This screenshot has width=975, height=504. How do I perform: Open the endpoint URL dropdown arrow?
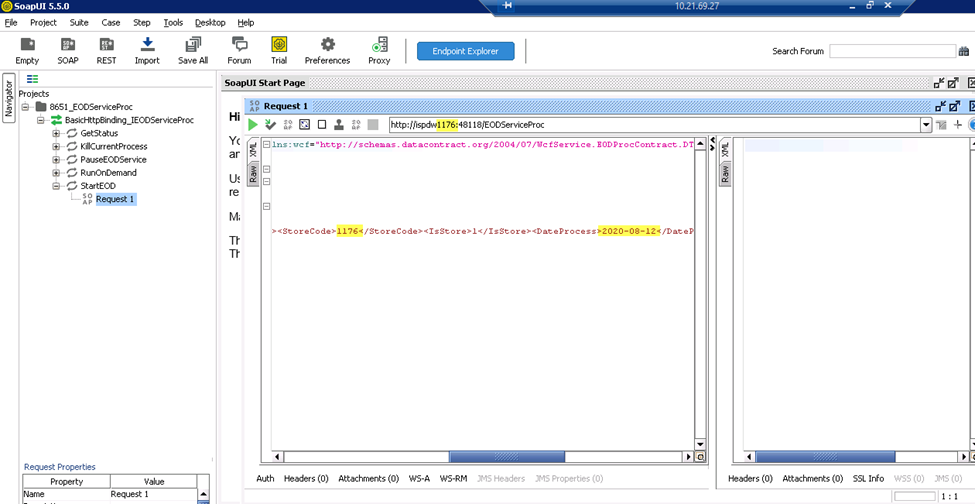[926, 125]
